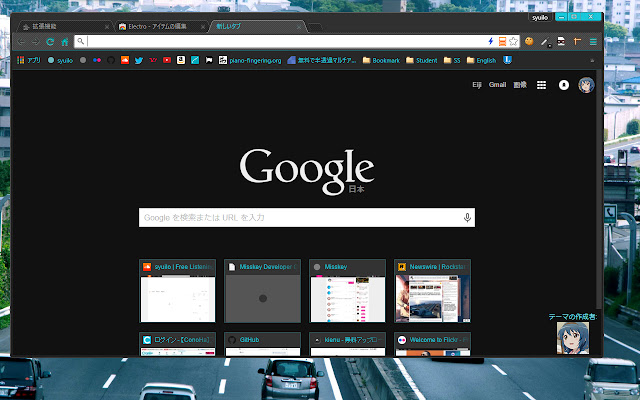Open the GitHub octocat bookmark icon
640x400 pixels.
coord(111,60)
